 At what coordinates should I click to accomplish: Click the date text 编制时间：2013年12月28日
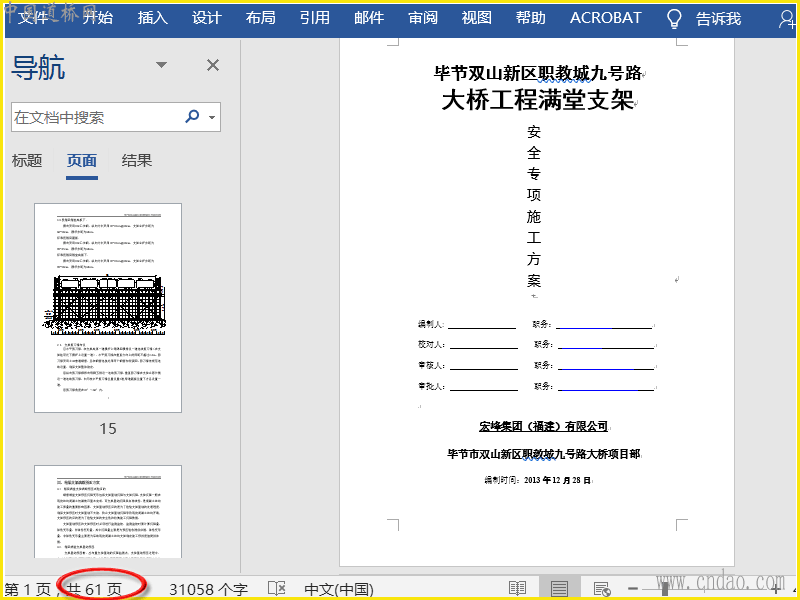[538, 480]
